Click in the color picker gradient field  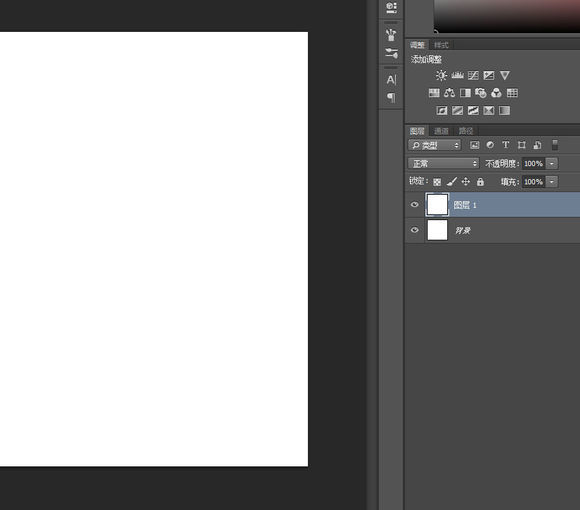507,16
